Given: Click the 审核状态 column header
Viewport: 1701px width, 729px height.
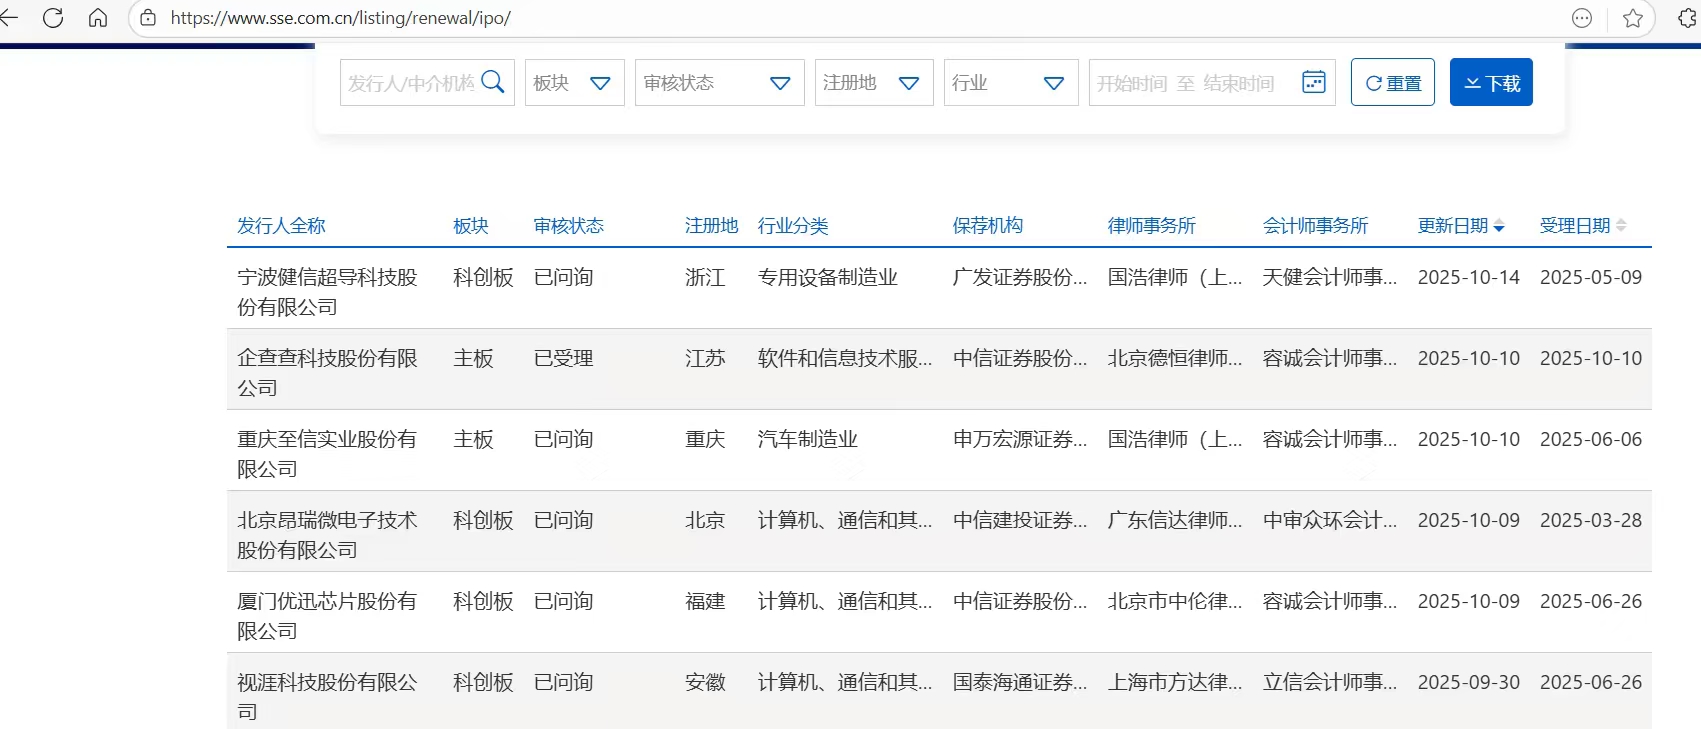Looking at the screenshot, I should (x=569, y=226).
